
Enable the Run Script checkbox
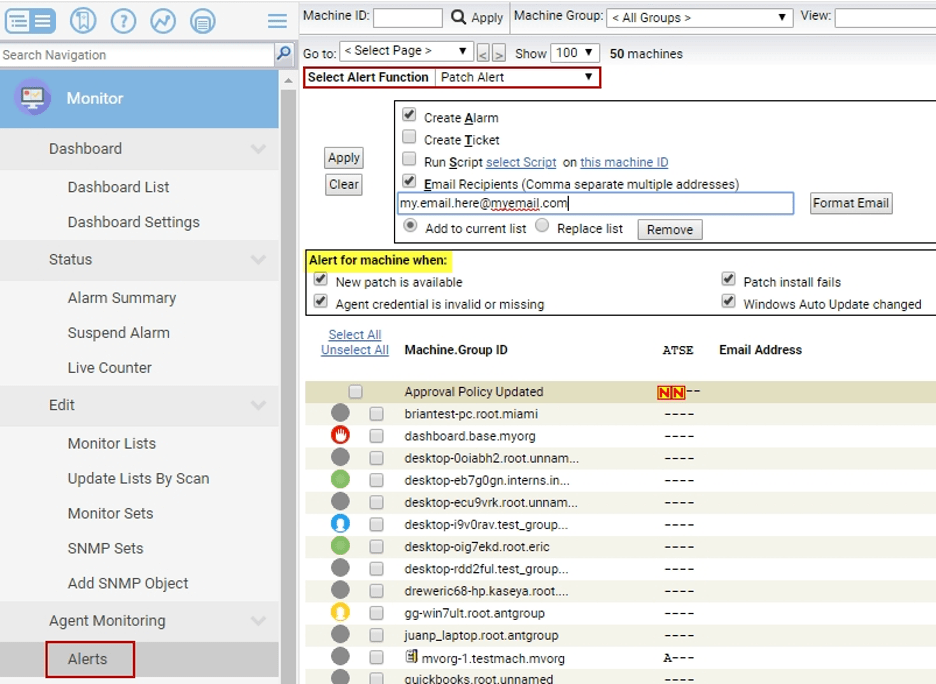point(409,159)
